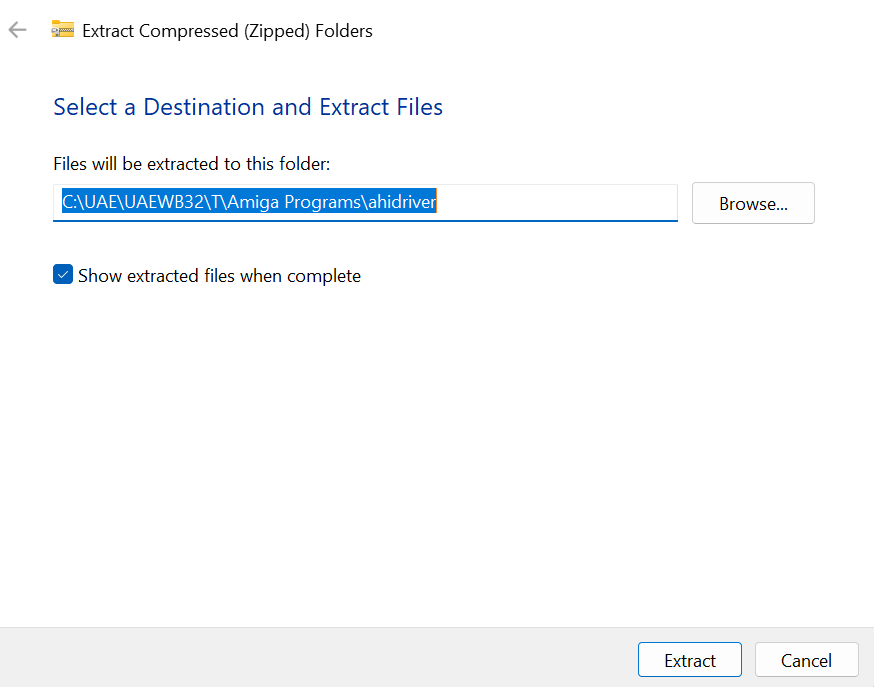Click the back arrow icon
The height and width of the screenshot is (687, 874).
[17, 30]
